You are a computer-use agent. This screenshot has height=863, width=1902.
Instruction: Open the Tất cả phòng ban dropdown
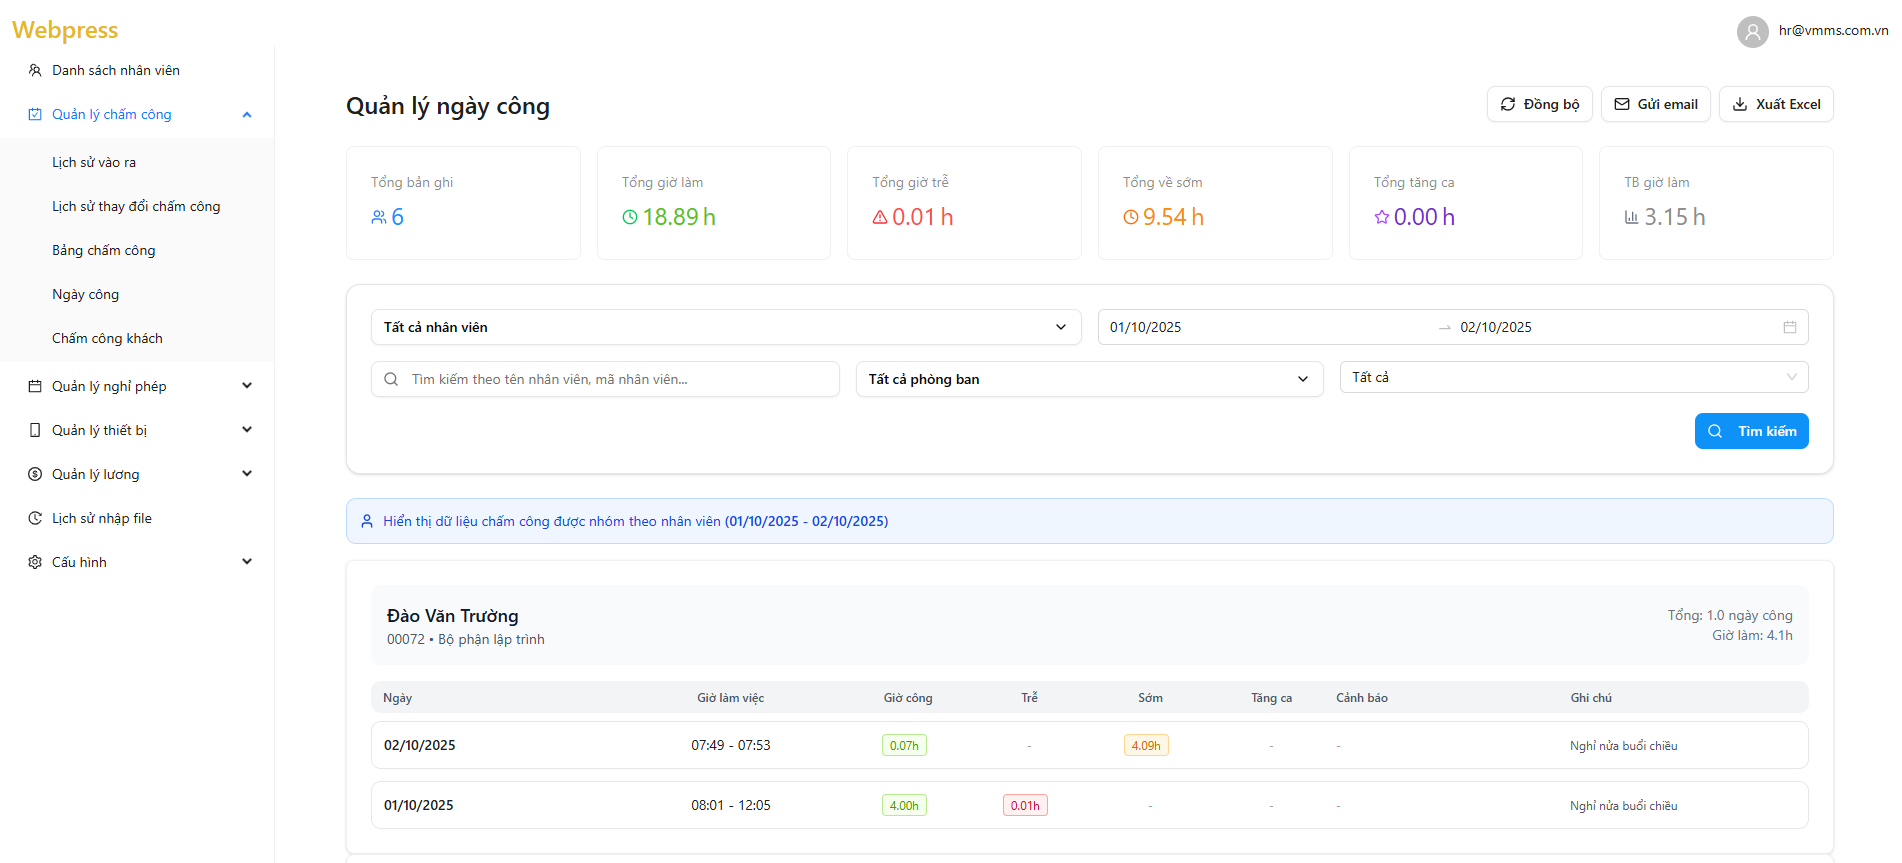1088,379
